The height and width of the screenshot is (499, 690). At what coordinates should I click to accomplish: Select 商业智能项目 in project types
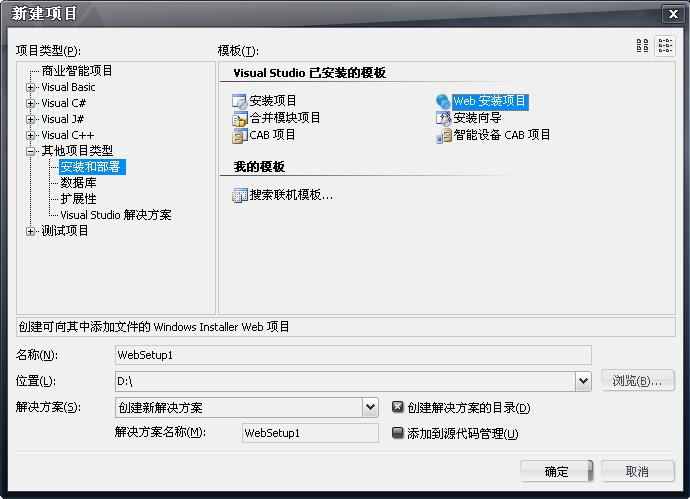(x=77, y=71)
